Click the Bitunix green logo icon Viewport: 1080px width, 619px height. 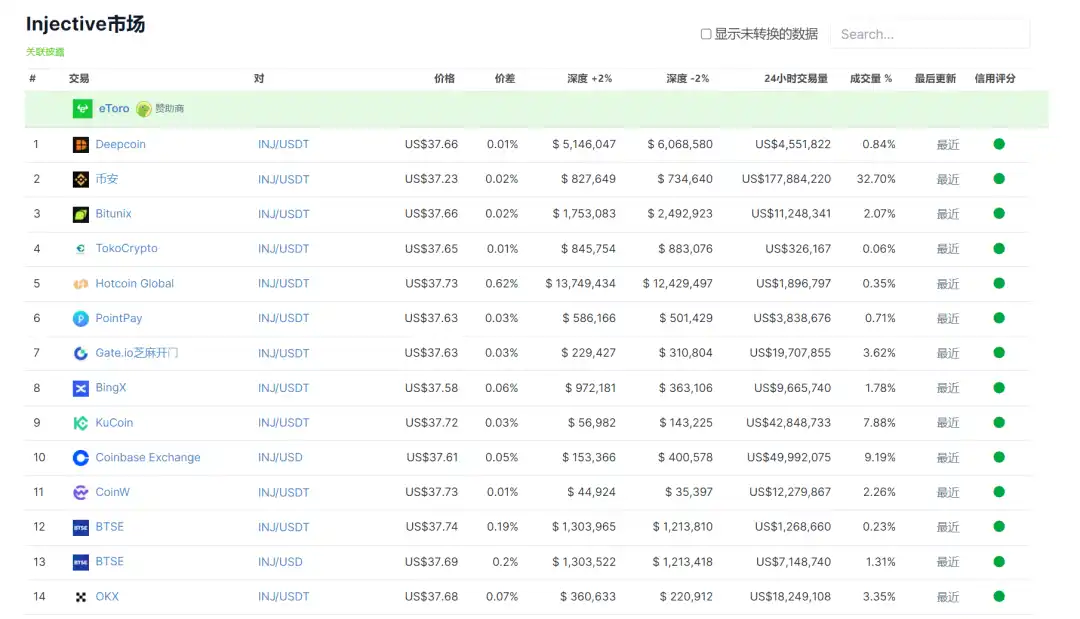pos(81,214)
